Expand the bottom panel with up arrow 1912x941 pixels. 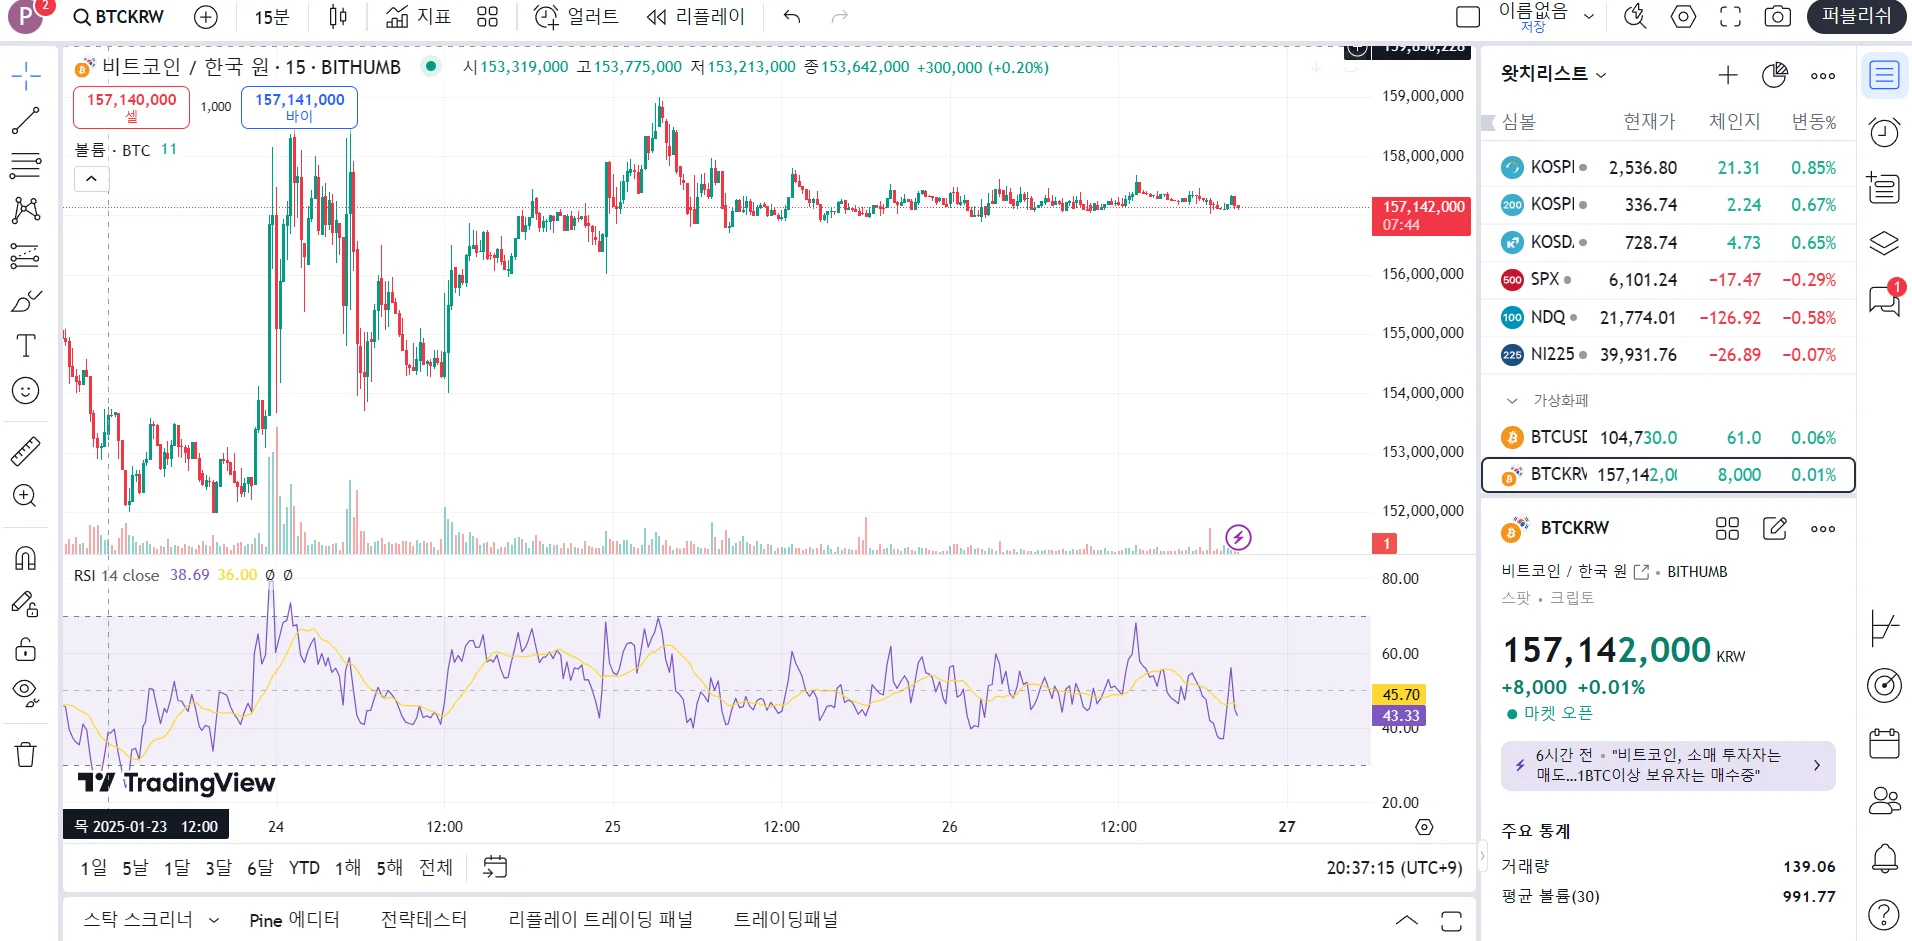1407,920
